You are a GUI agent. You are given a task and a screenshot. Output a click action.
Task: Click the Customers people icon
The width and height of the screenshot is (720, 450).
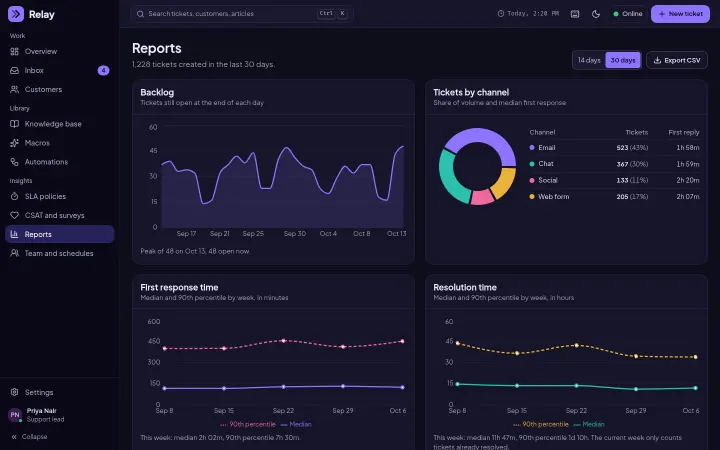click(x=15, y=90)
